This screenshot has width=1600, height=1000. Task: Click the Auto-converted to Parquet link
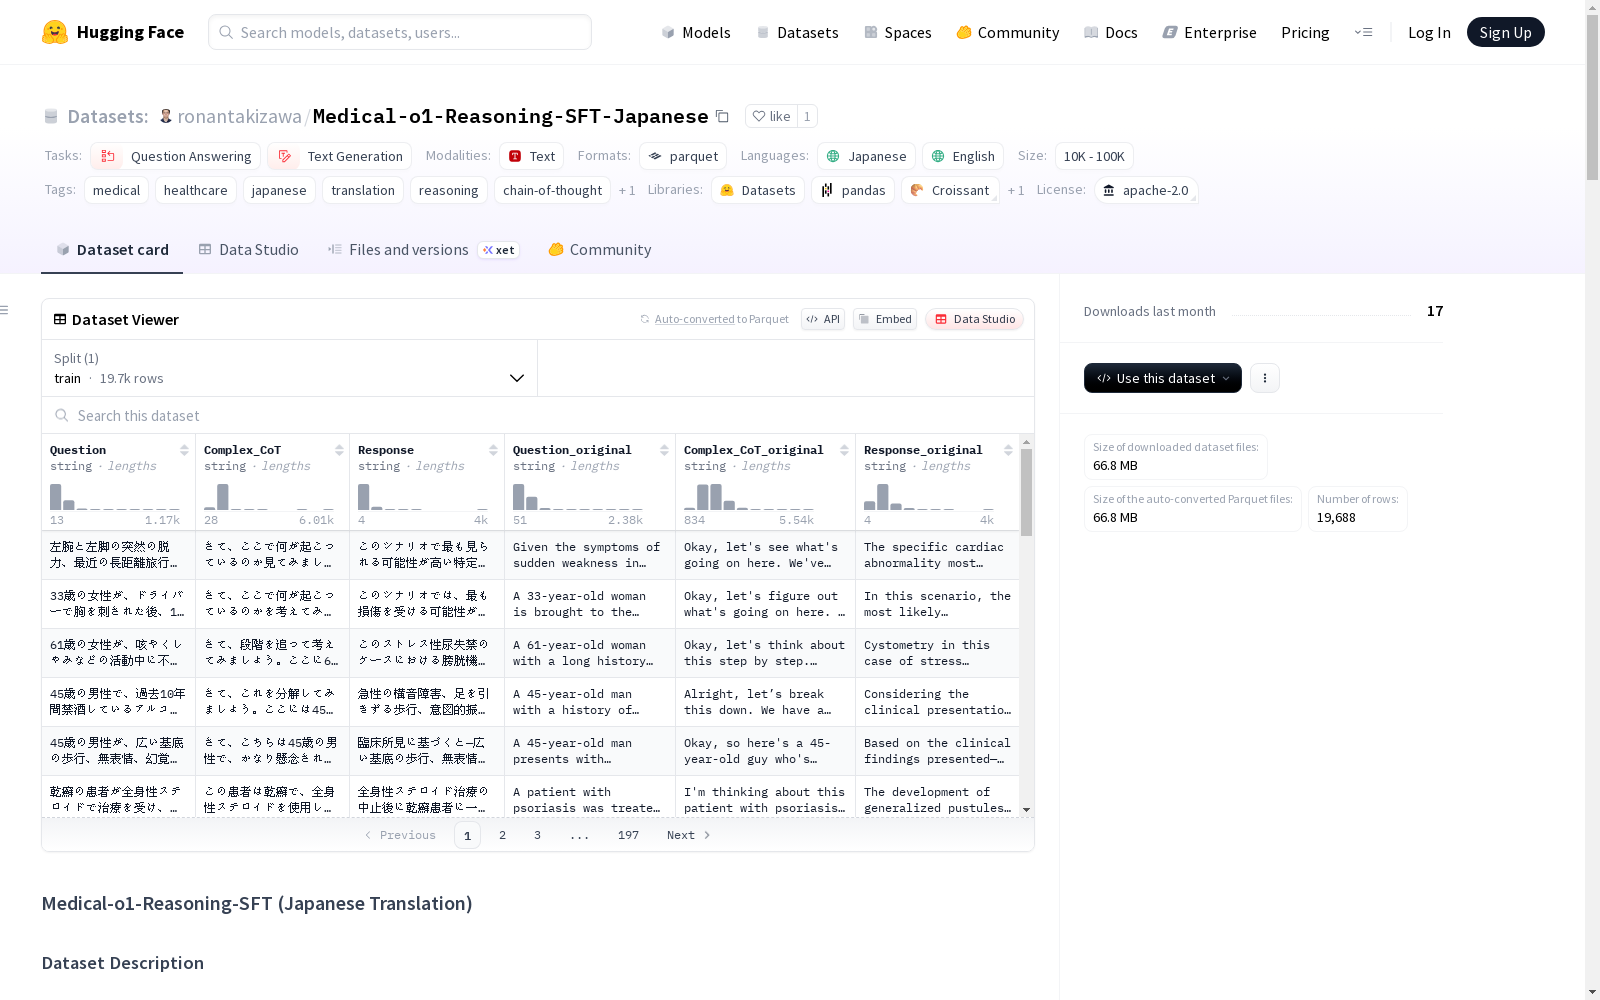pyautogui.click(x=714, y=319)
